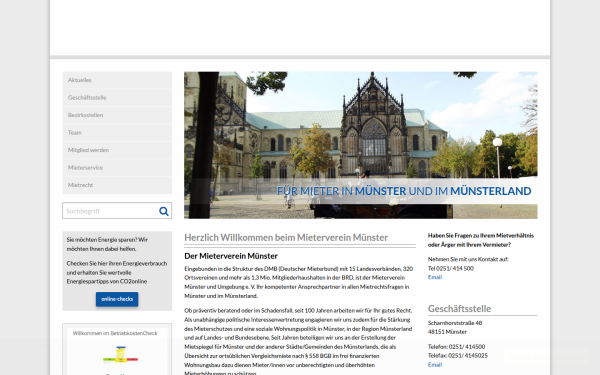Open Mietrecht in sidebar
600x375 pixels.
[117, 185]
